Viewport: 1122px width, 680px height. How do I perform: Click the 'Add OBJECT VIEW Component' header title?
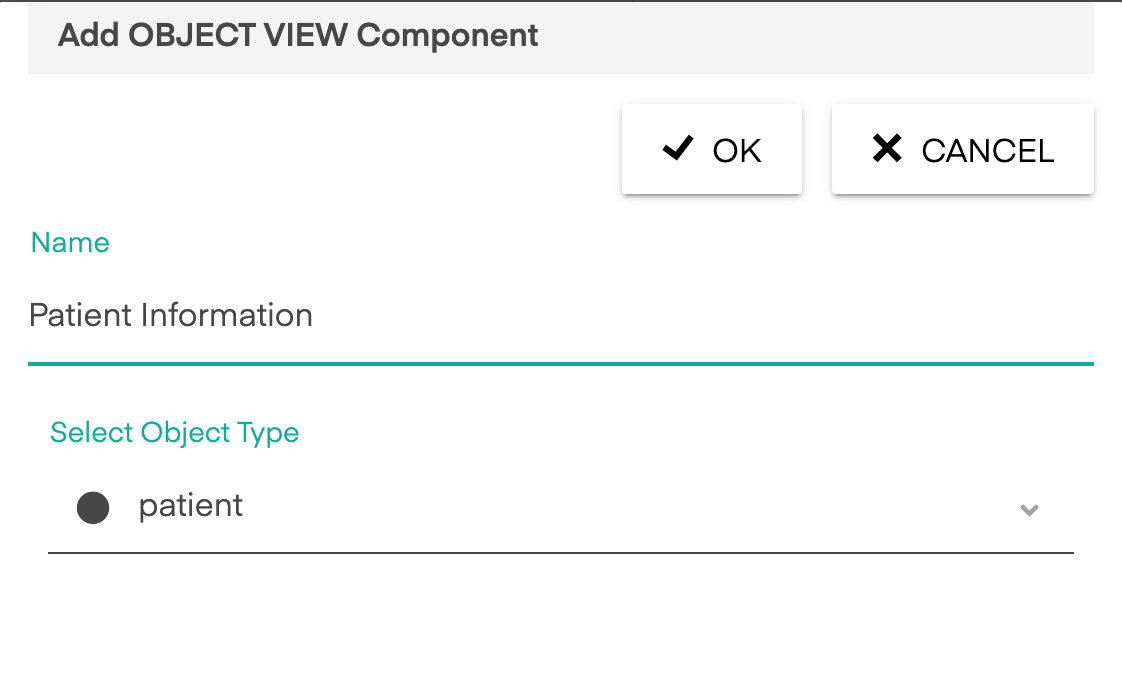[298, 35]
